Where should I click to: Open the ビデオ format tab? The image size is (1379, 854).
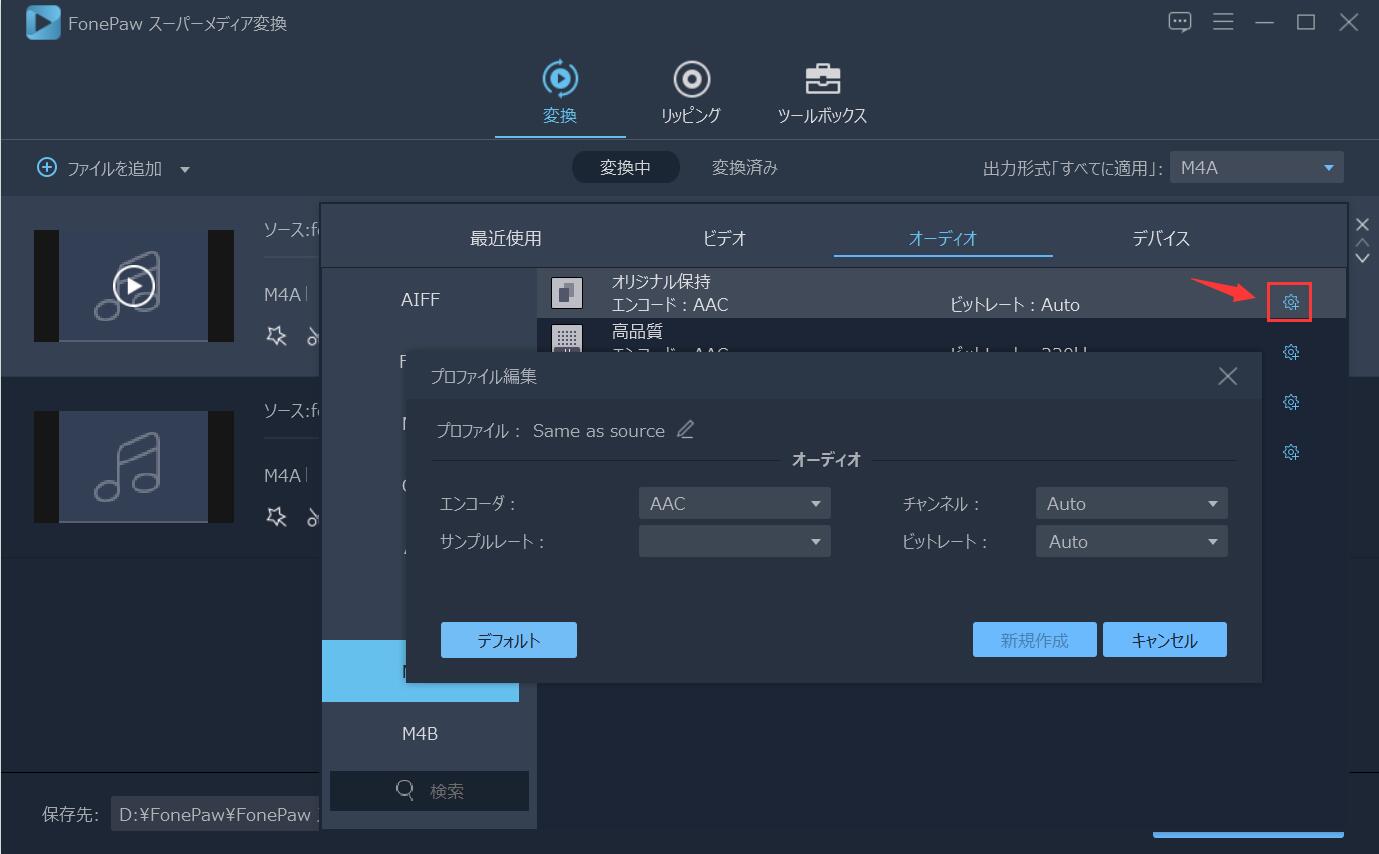pyautogui.click(x=724, y=238)
